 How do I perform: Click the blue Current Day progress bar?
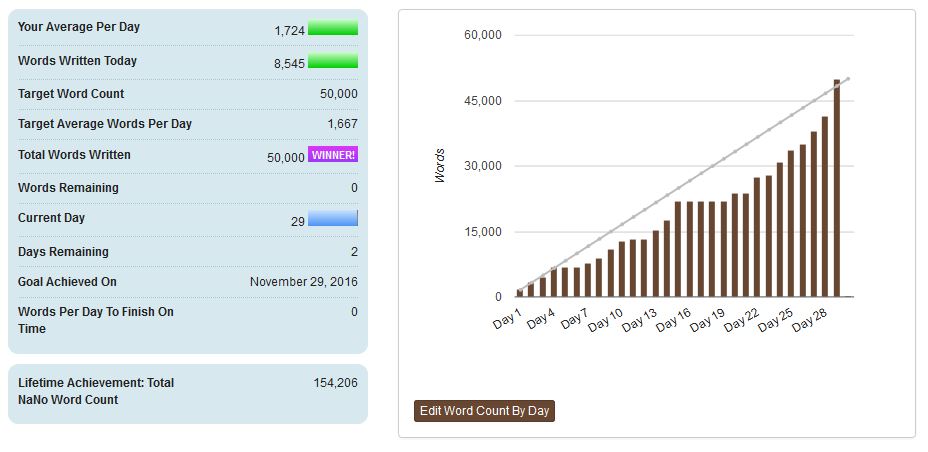click(333, 218)
